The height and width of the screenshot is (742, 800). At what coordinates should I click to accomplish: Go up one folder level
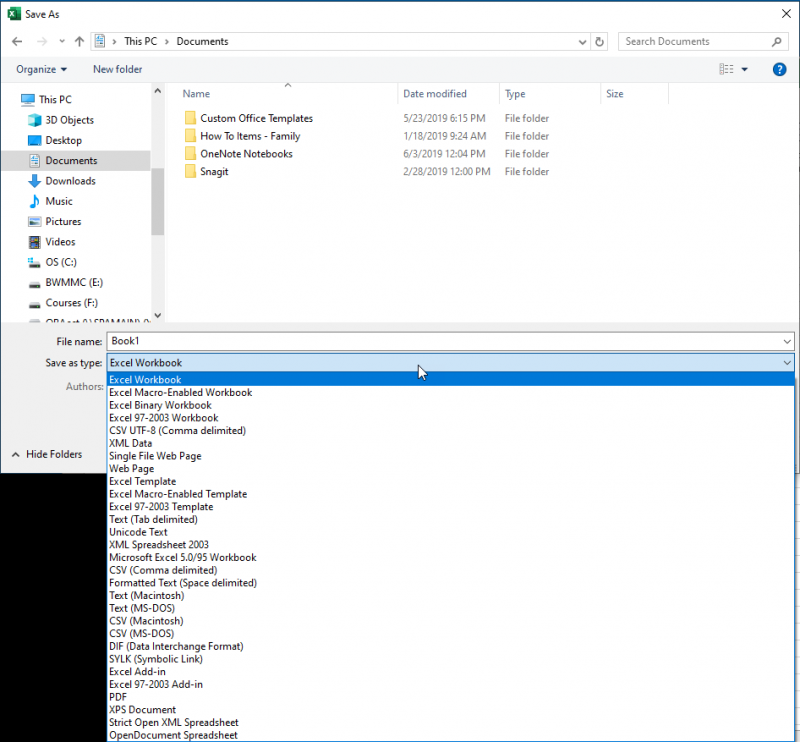79,41
